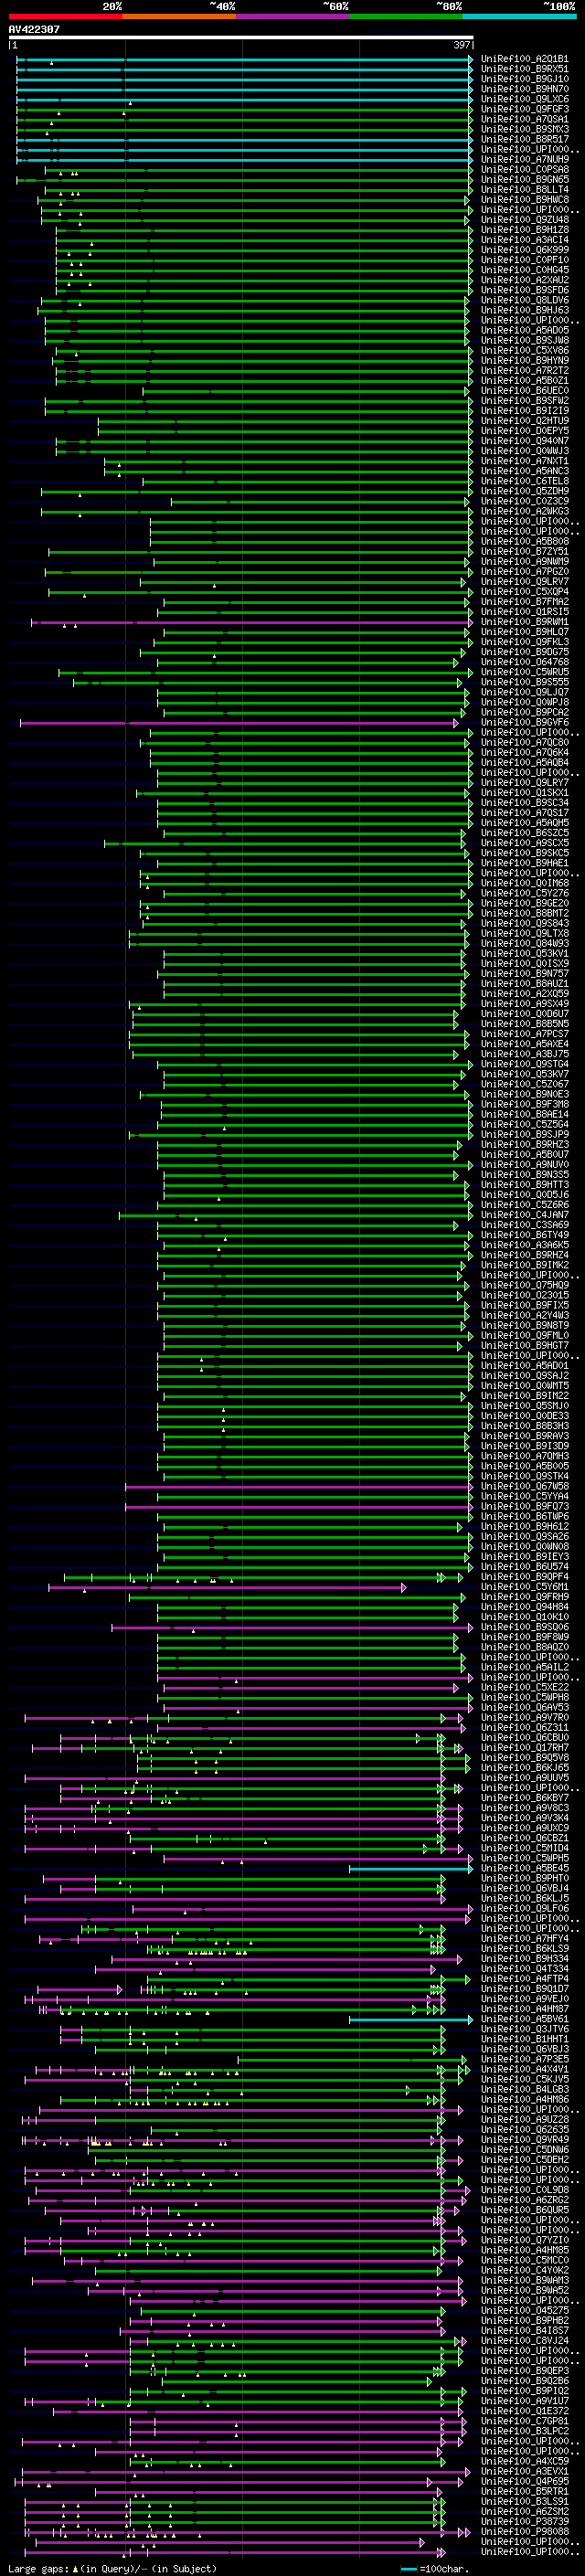The image size is (585, 2576).
Task: Click the green ~80% identity legend segment
Action: [406, 17]
